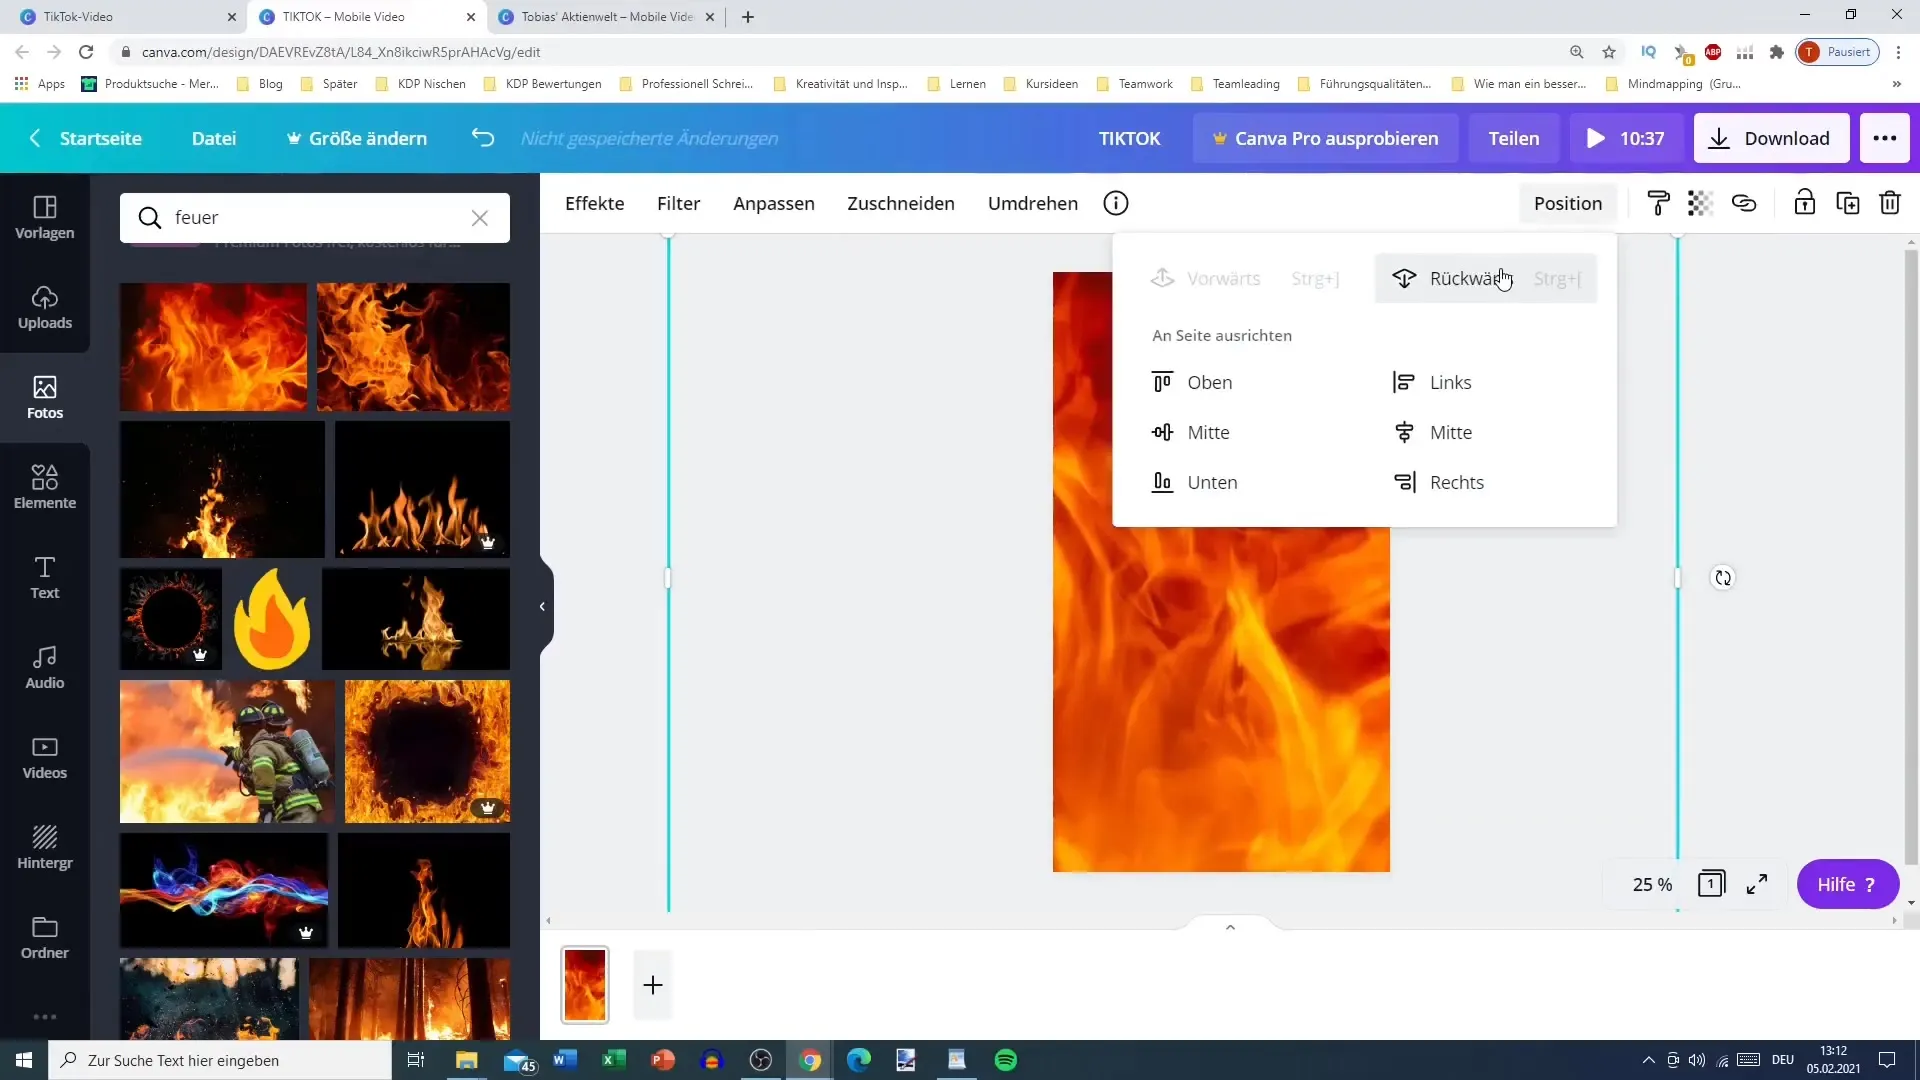Clear the feuer search field
1920x1080 pixels.
pyautogui.click(x=480, y=217)
